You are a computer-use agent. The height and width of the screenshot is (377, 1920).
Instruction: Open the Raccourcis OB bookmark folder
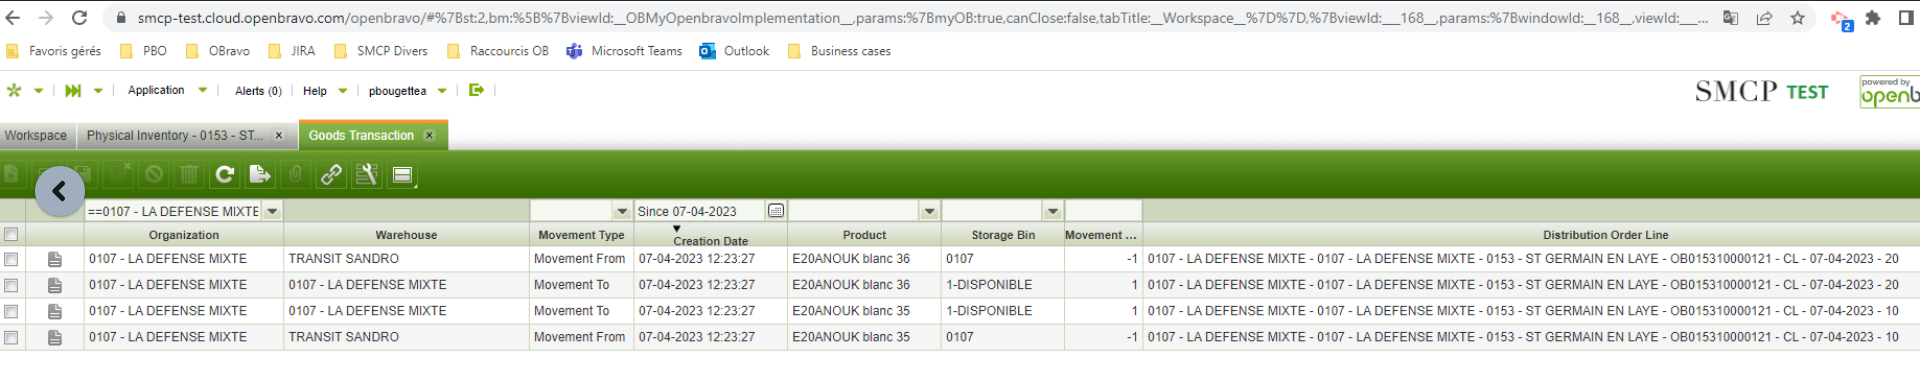(x=498, y=51)
